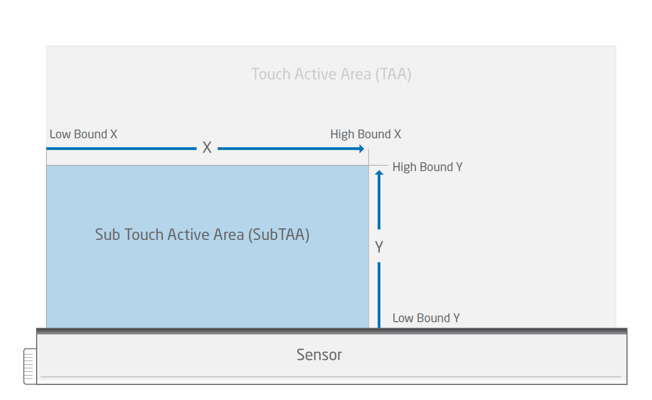Click the letter Y on the axis
The width and height of the screenshot is (652, 400).
pyautogui.click(x=379, y=247)
